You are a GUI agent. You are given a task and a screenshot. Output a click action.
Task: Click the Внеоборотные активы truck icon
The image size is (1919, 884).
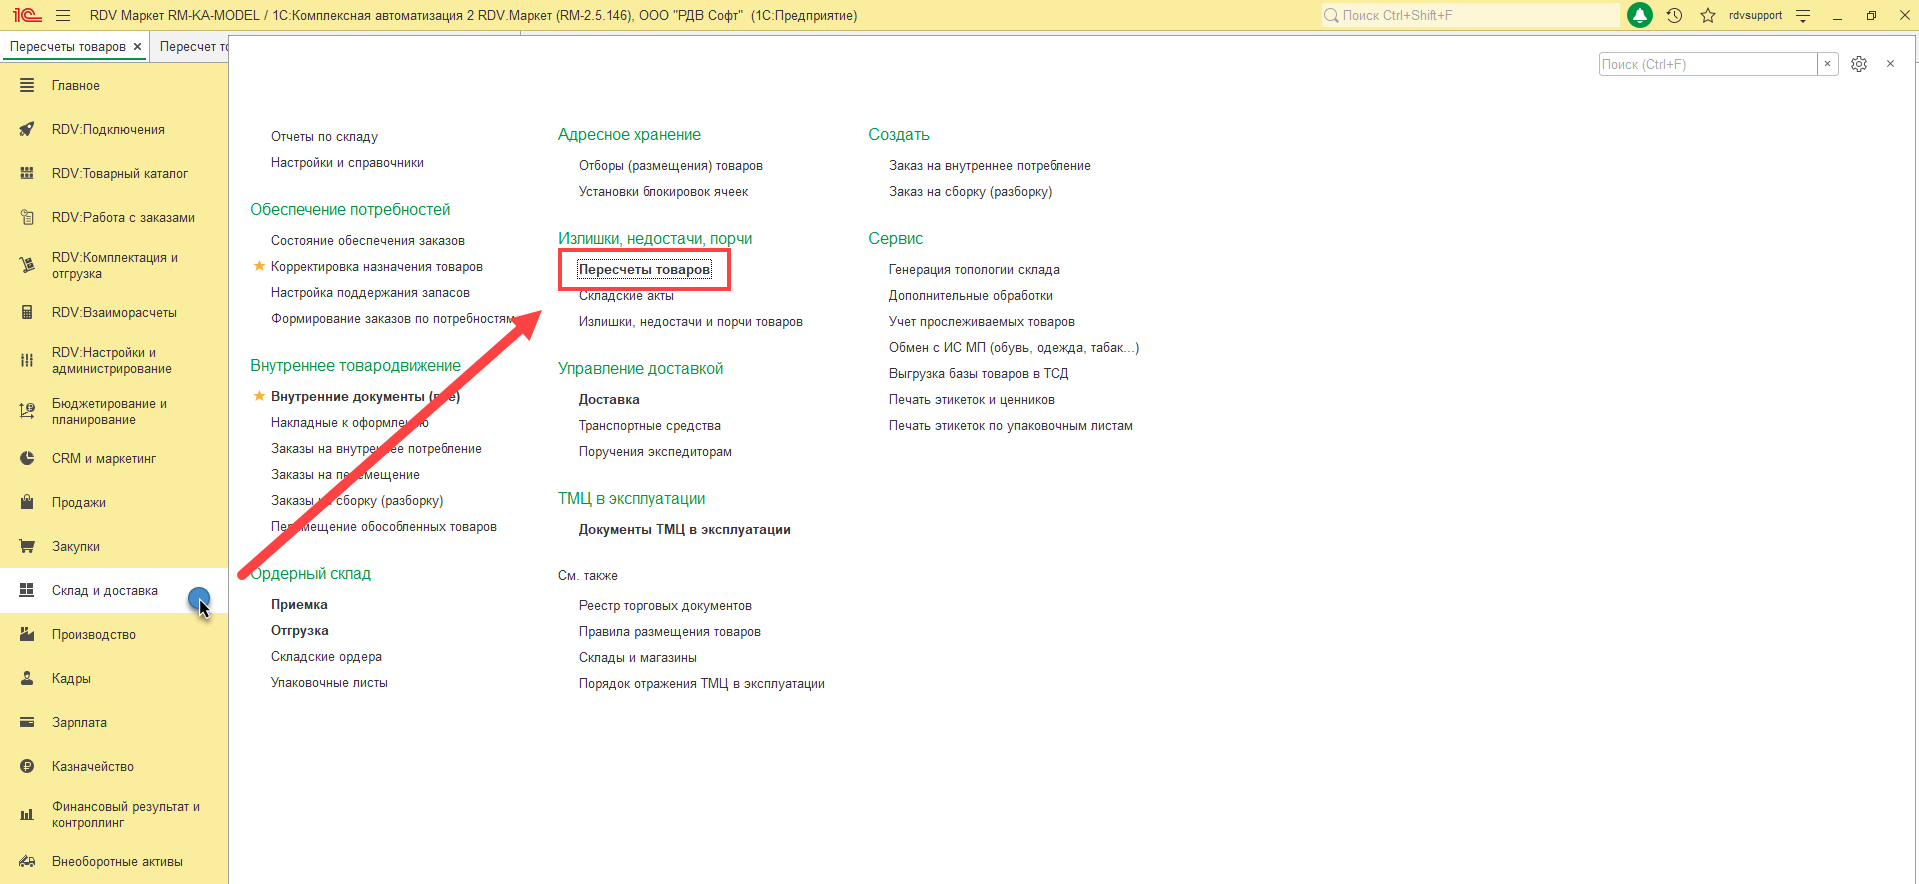click(27, 862)
